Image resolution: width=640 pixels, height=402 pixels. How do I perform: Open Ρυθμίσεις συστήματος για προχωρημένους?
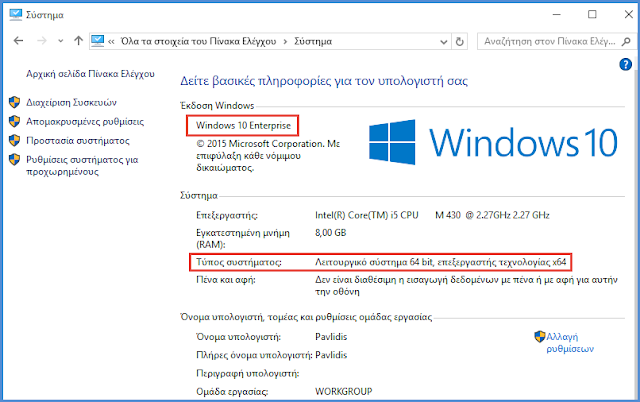coord(82,165)
